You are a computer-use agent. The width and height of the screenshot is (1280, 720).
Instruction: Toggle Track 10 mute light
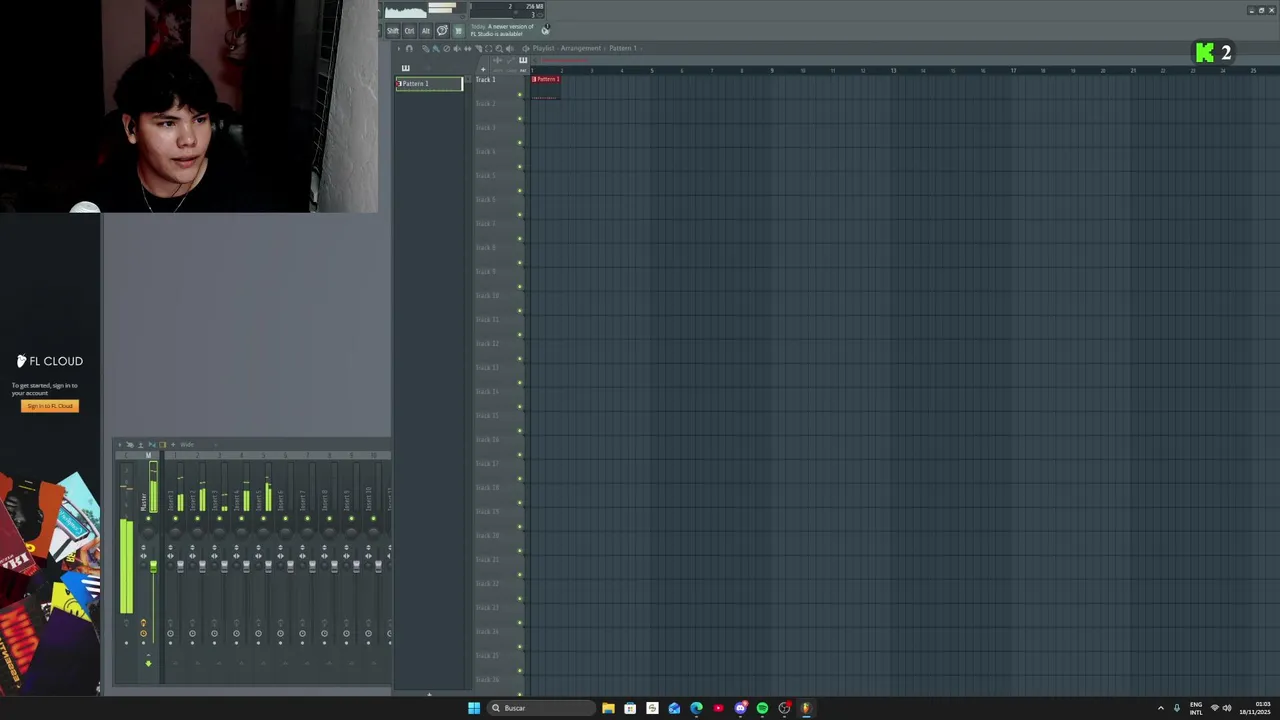coord(520,311)
